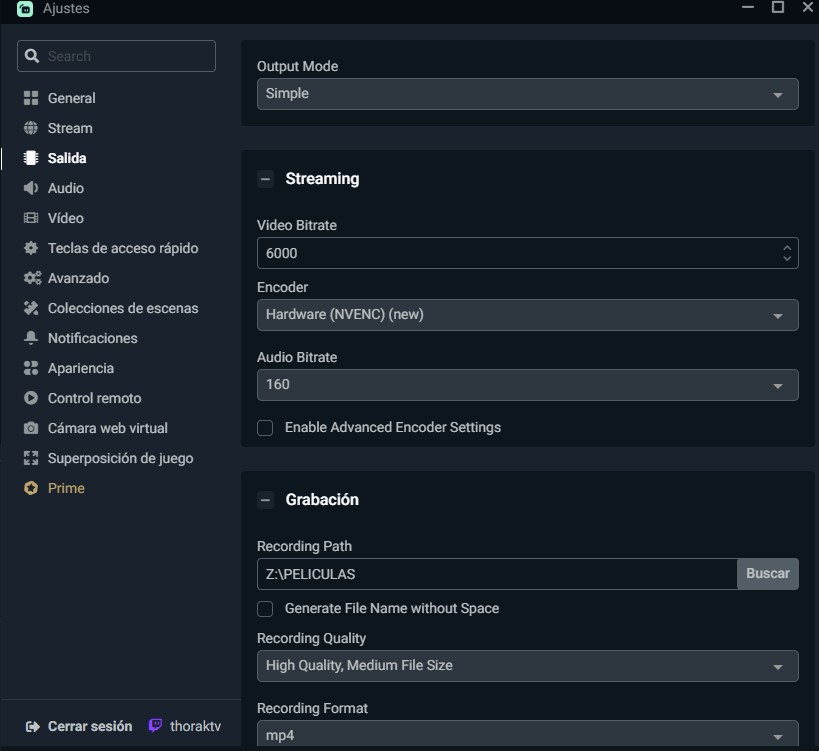Click the Avanzado gears icon

(31, 278)
